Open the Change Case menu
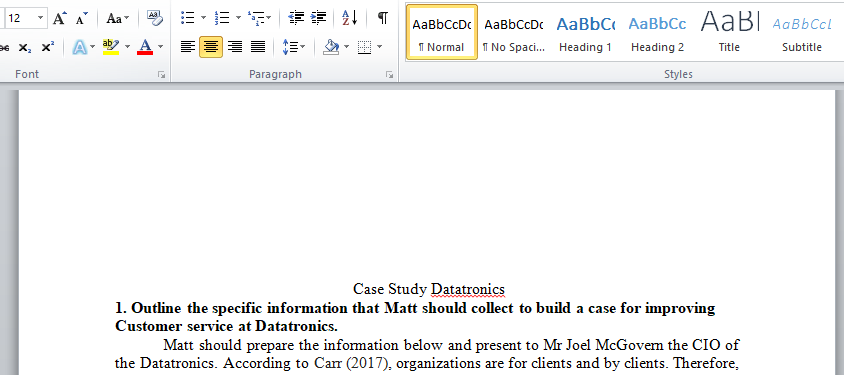Image resolution: width=844 pixels, height=375 pixels. pyautogui.click(x=117, y=18)
